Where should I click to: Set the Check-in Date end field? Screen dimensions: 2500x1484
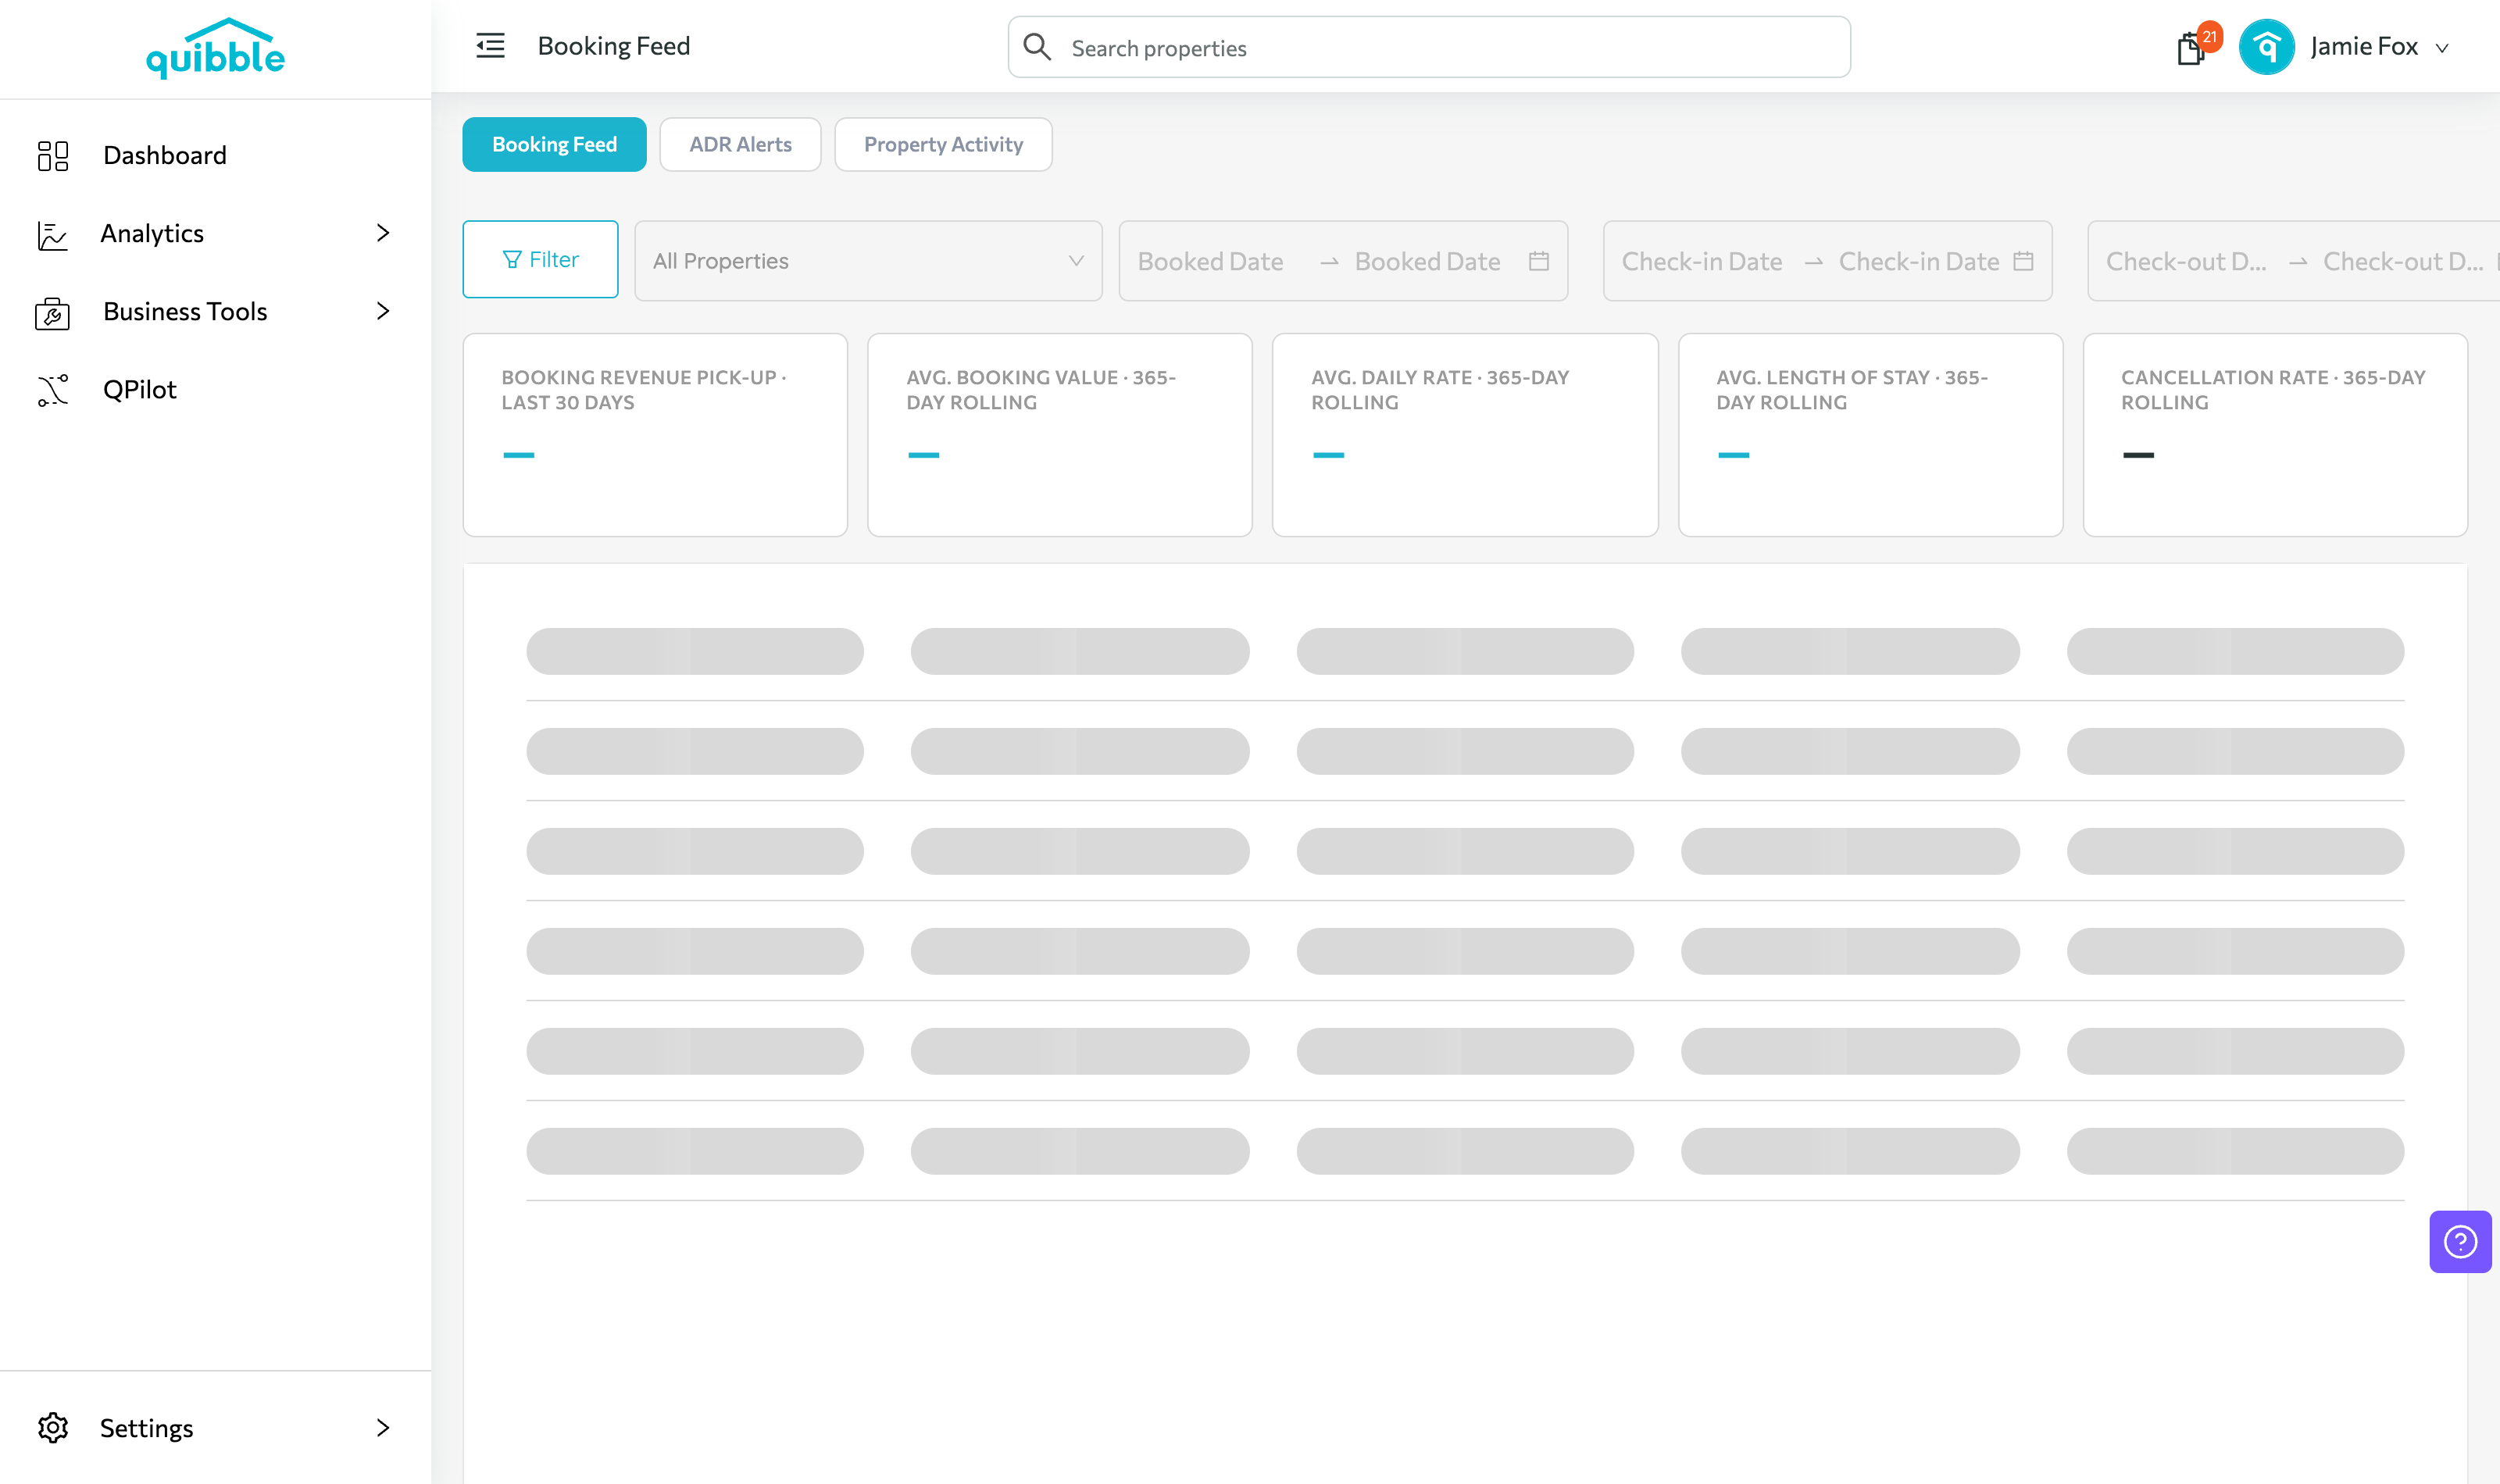1918,261
